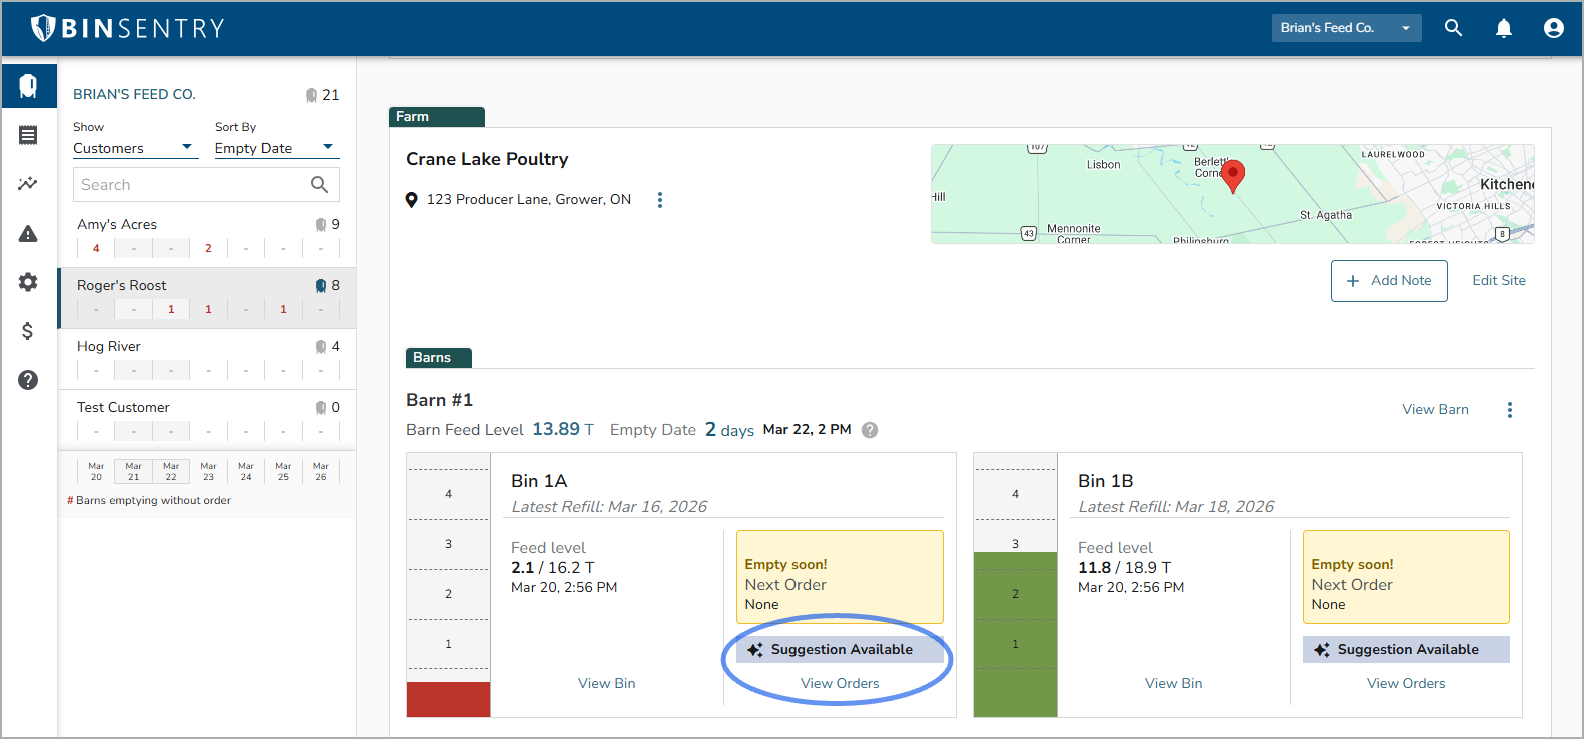Open the alerts warning triangle icon
The width and height of the screenshot is (1584, 739).
28,234
